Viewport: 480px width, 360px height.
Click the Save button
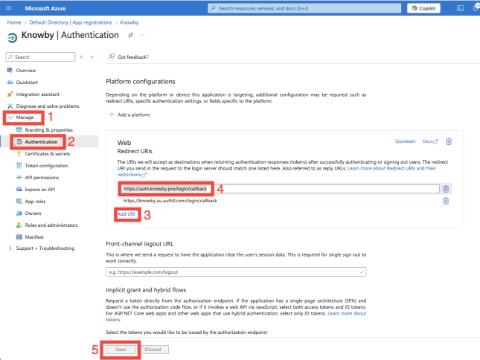point(121,349)
